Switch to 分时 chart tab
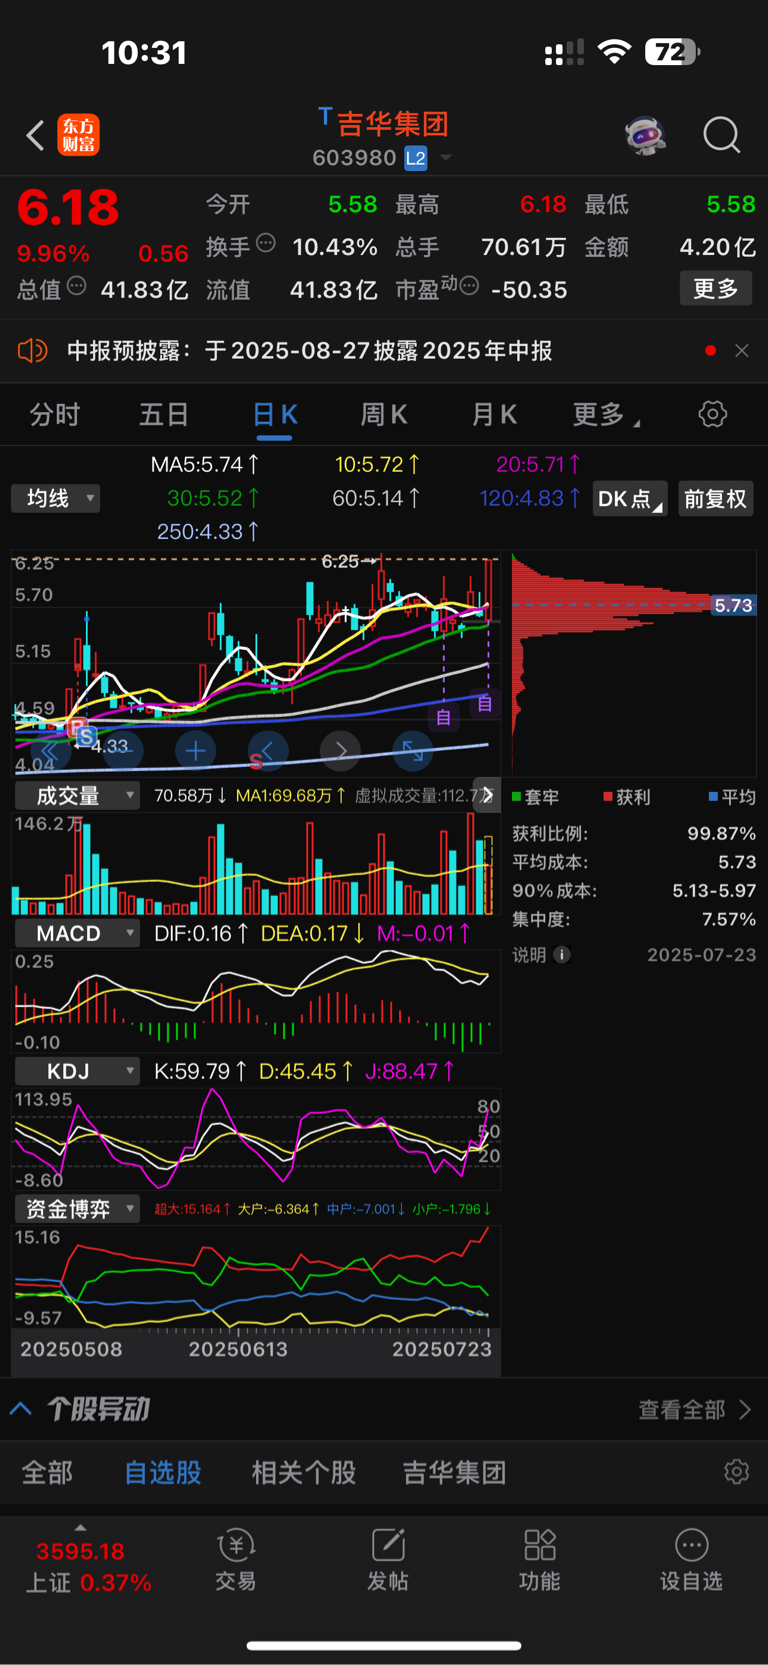Screen dimensions: 768x1665 [x=55, y=415]
